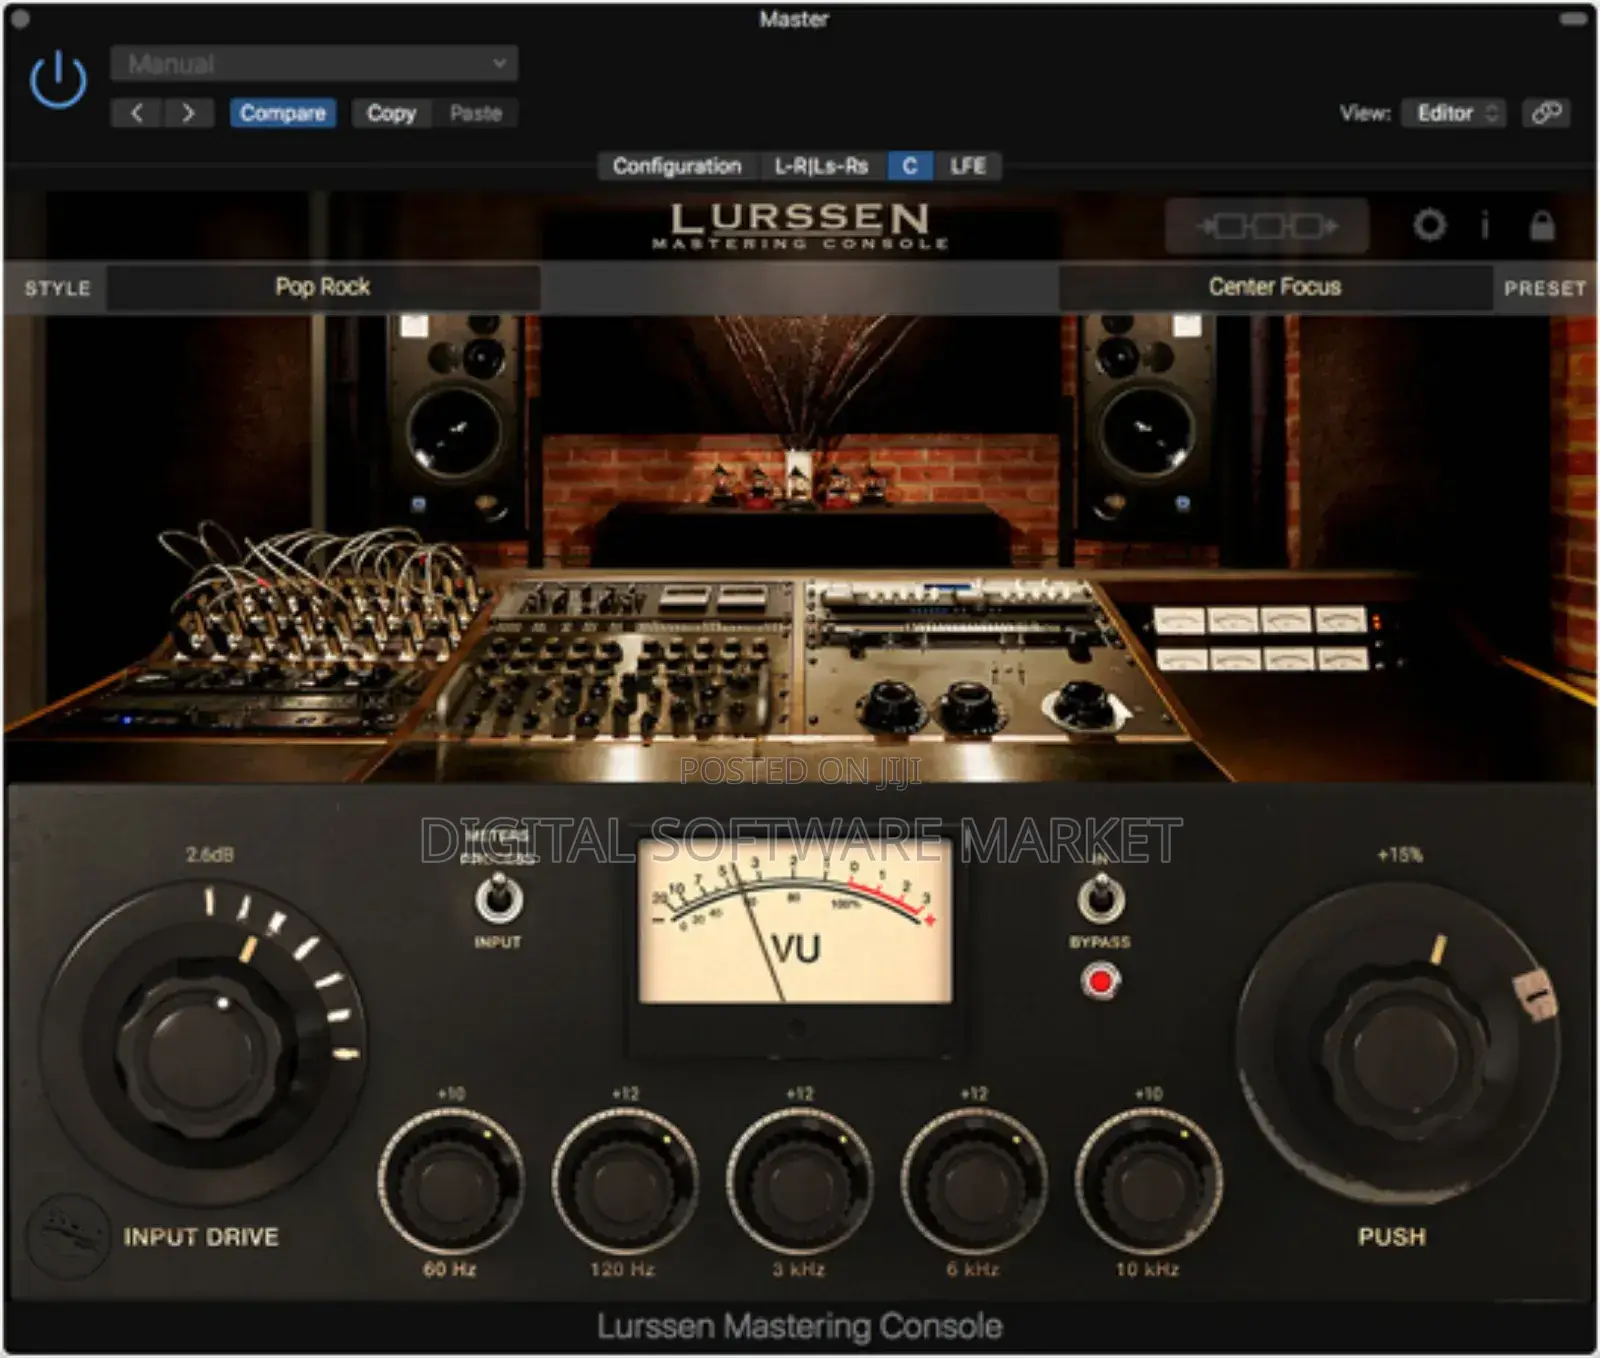Click the 120 Hz EQ knob

point(624,1181)
